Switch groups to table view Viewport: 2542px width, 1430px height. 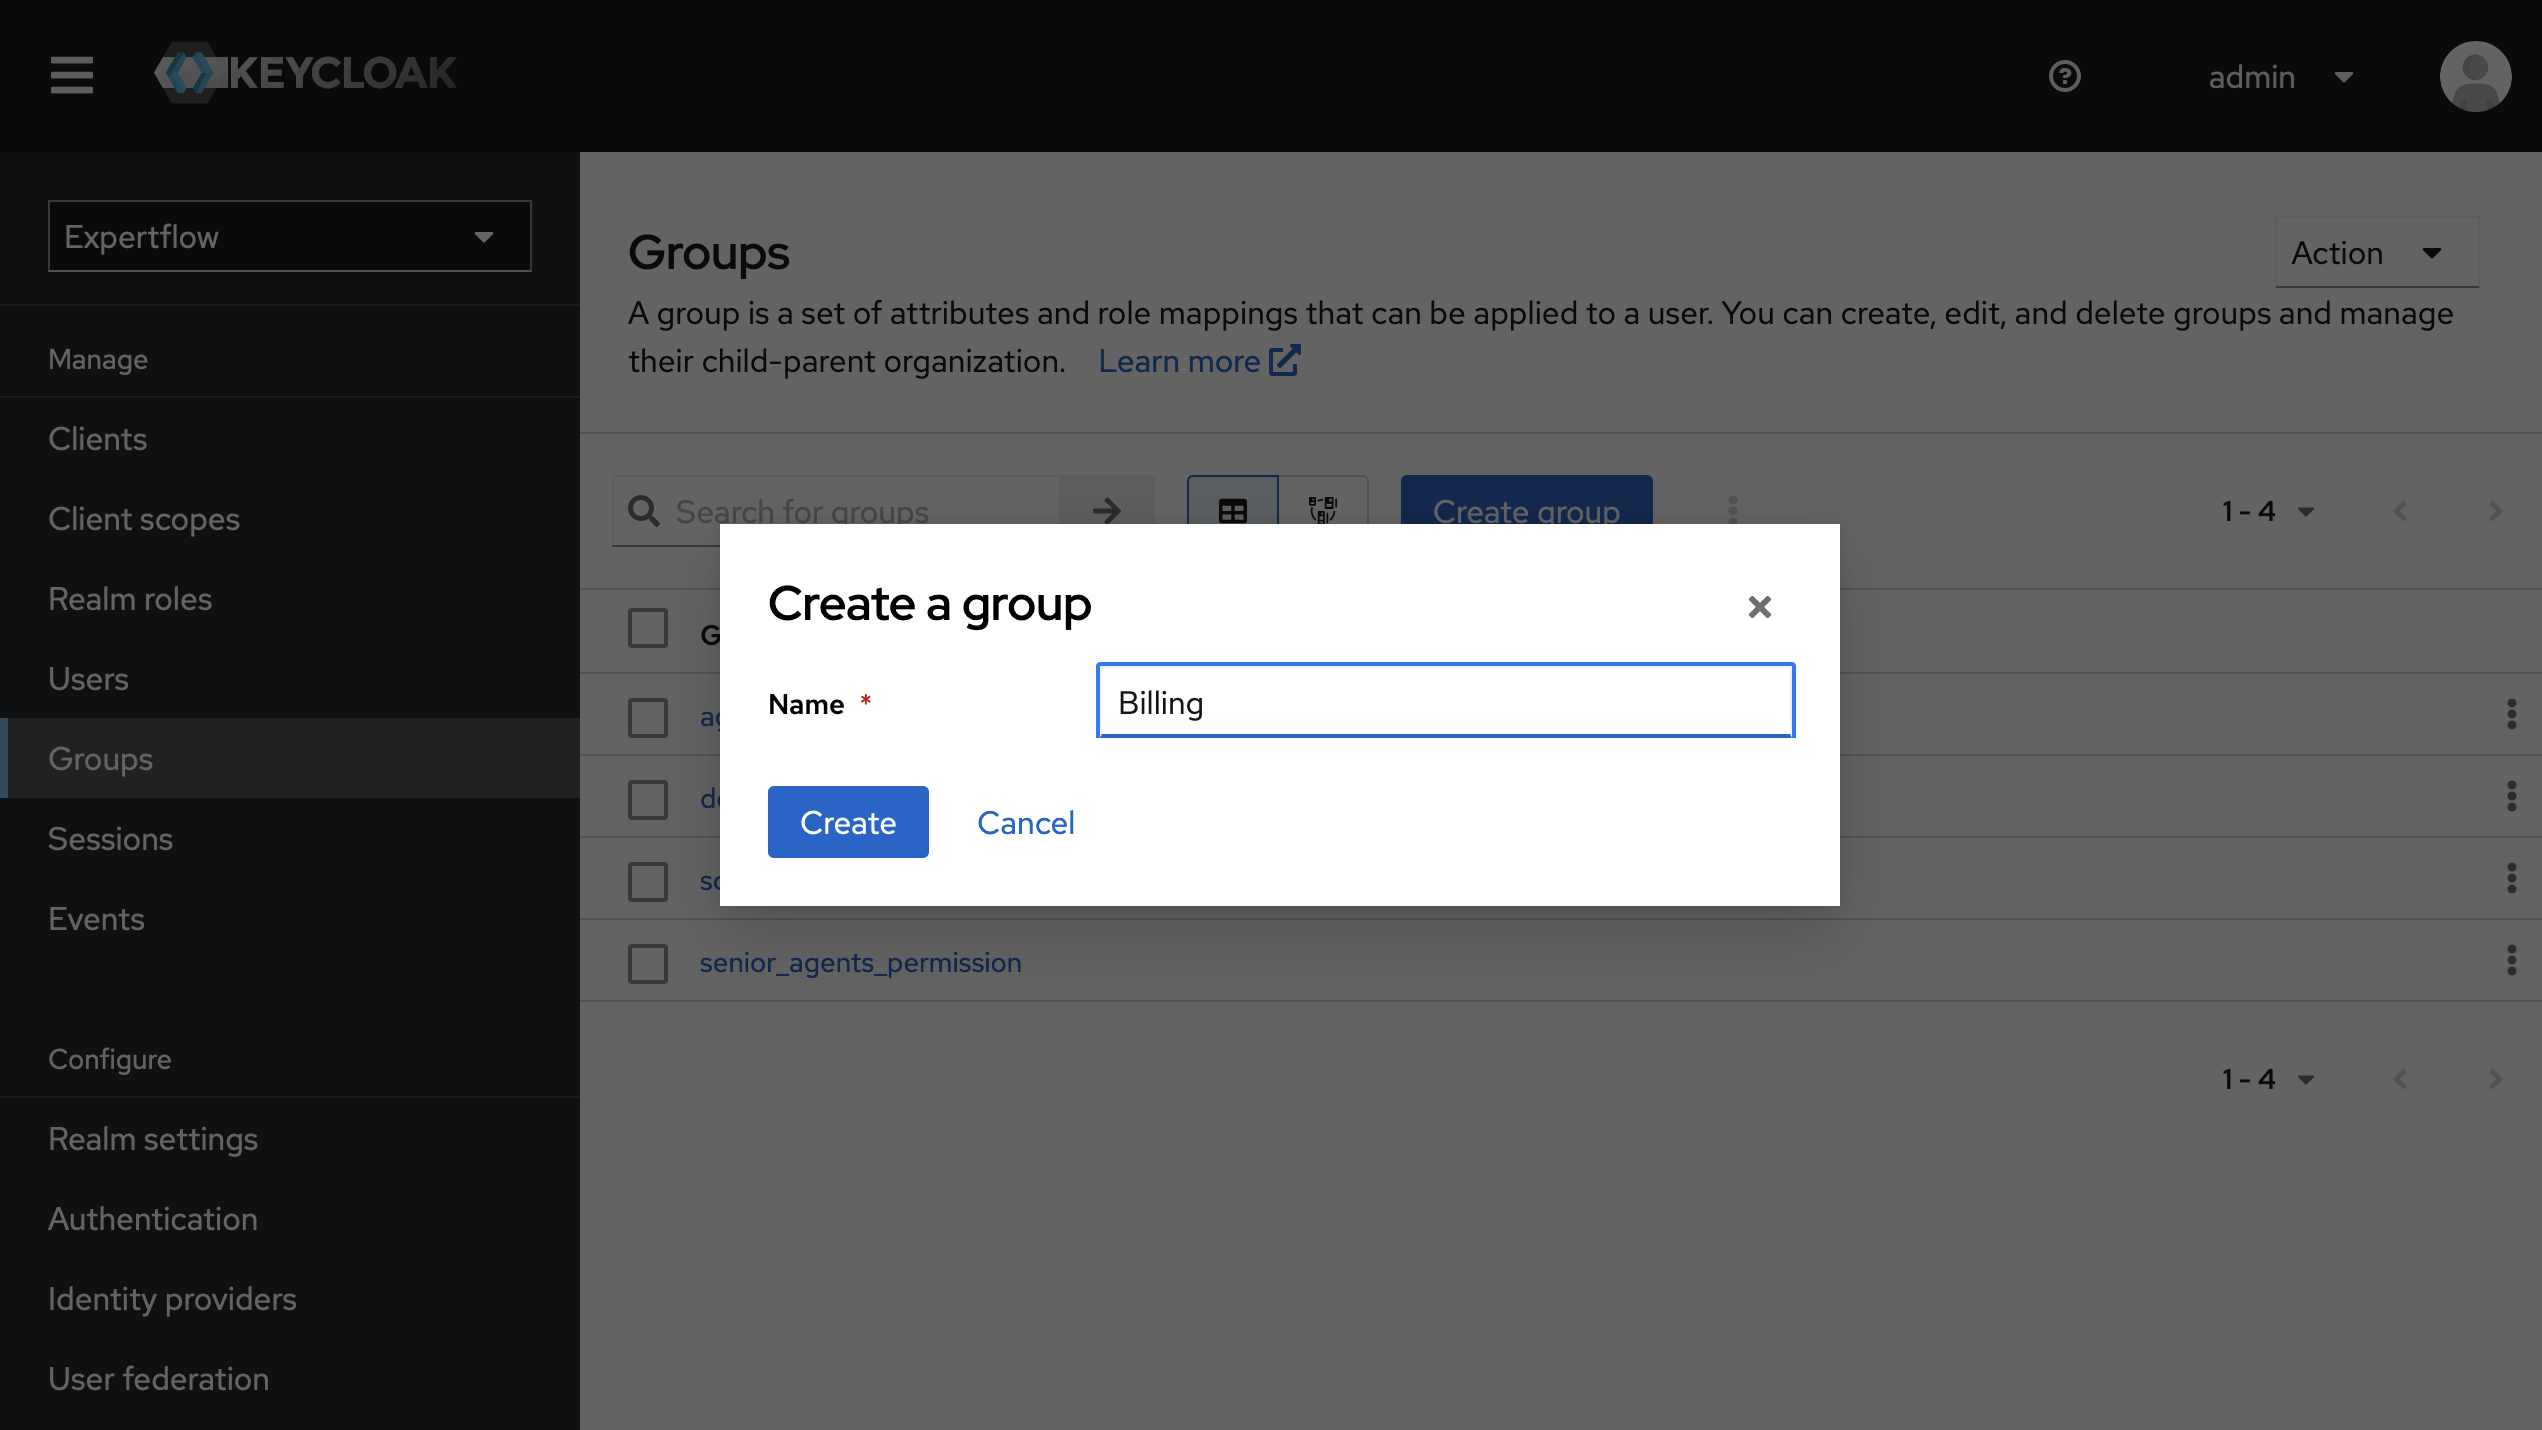coord(1231,511)
